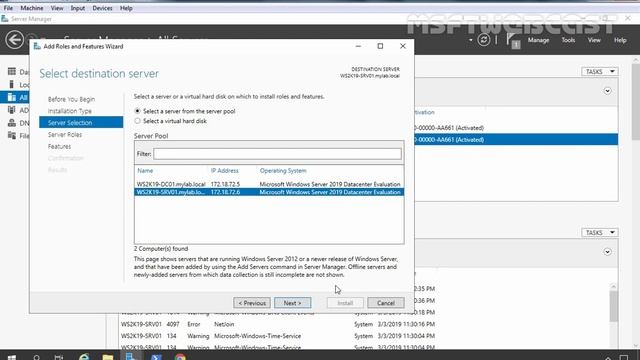Screen dimensions: 640x360
Task: Choose Select a server from the server pool
Action: click(x=137, y=111)
